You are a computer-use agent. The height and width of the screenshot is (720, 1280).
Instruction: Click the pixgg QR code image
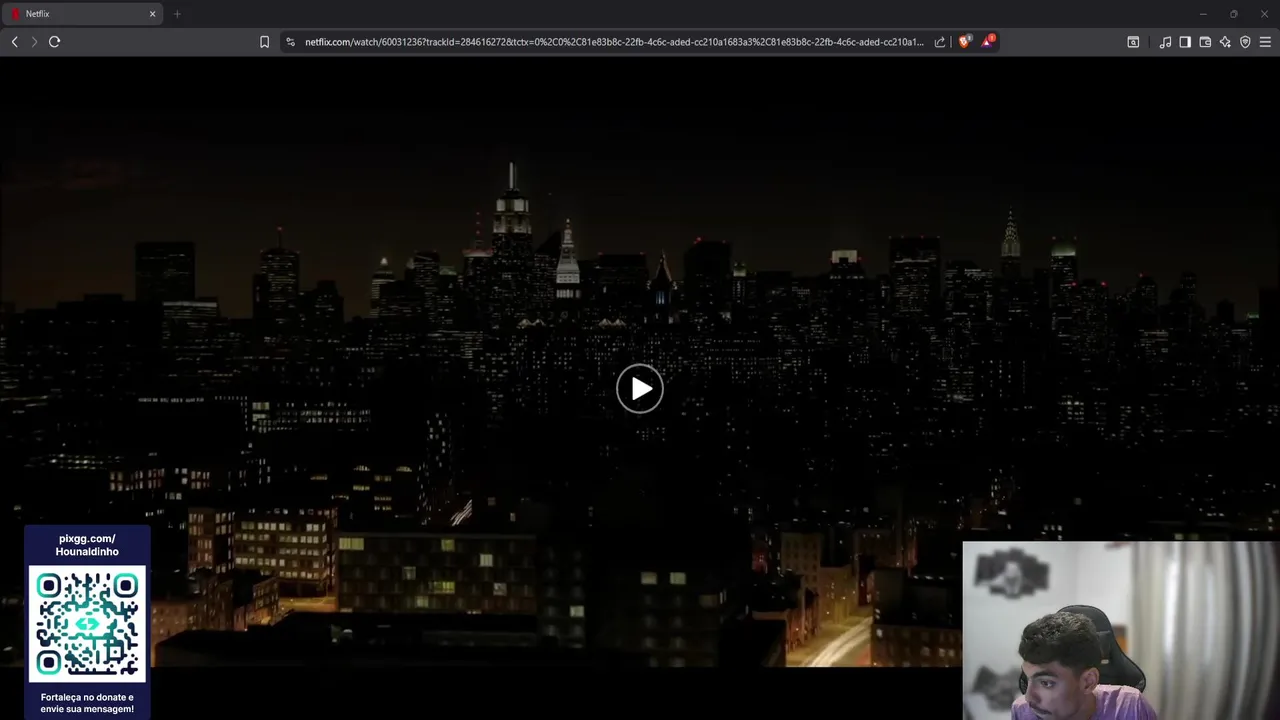click(87, 624)
